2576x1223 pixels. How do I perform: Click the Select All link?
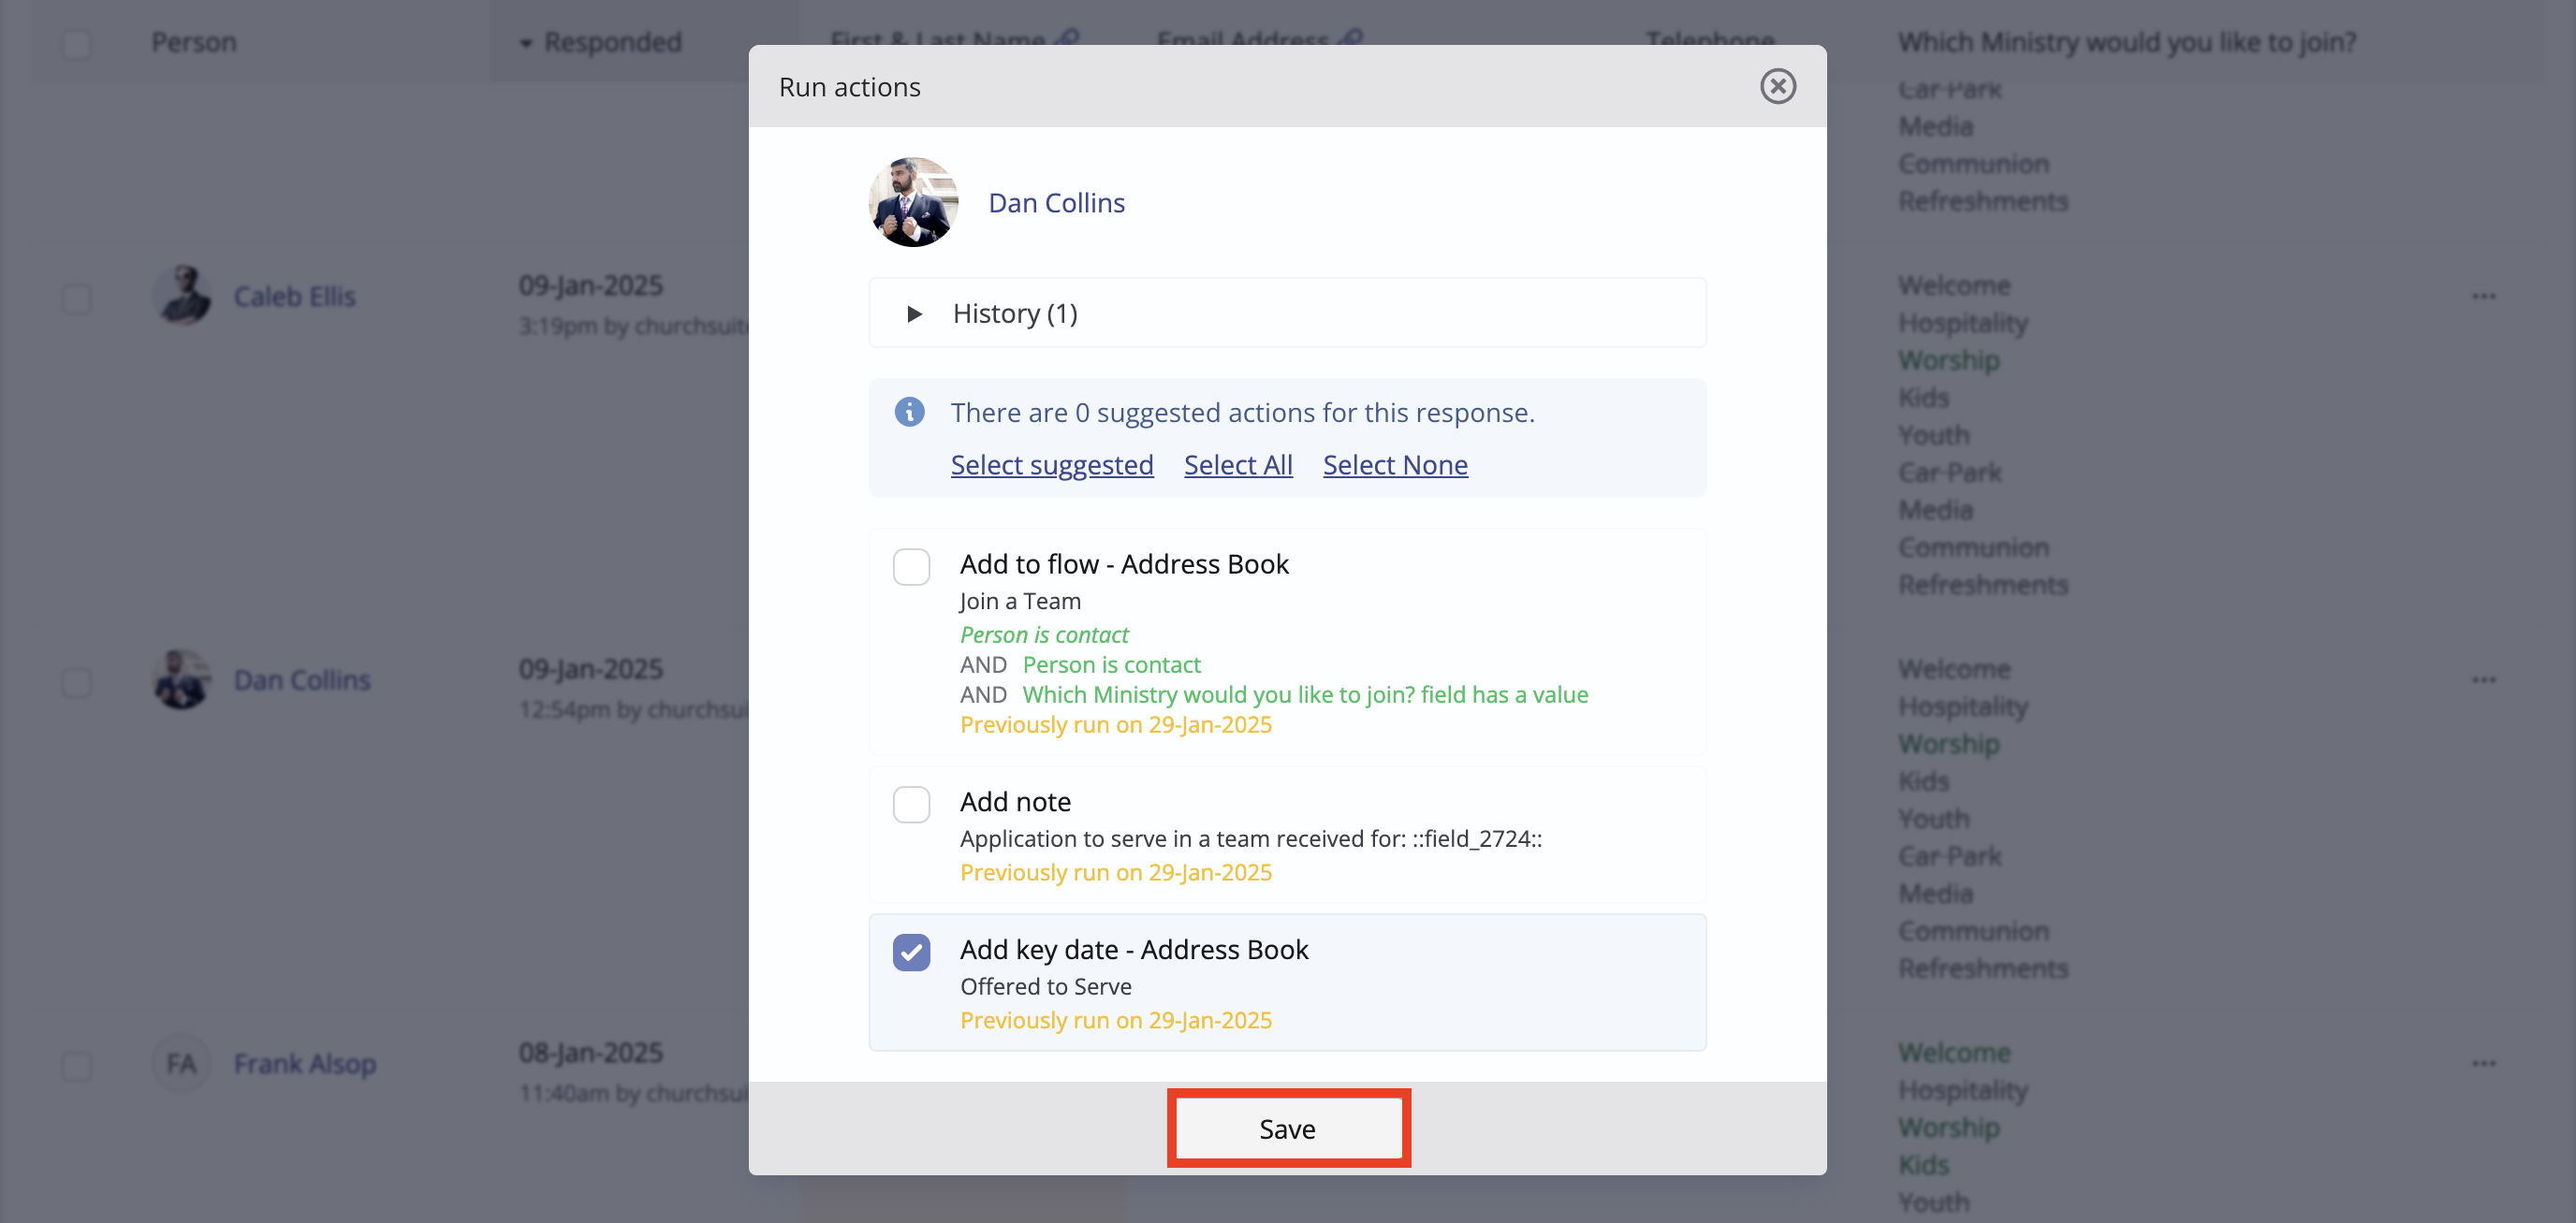pyautogui.click(x=1237, y=465)
